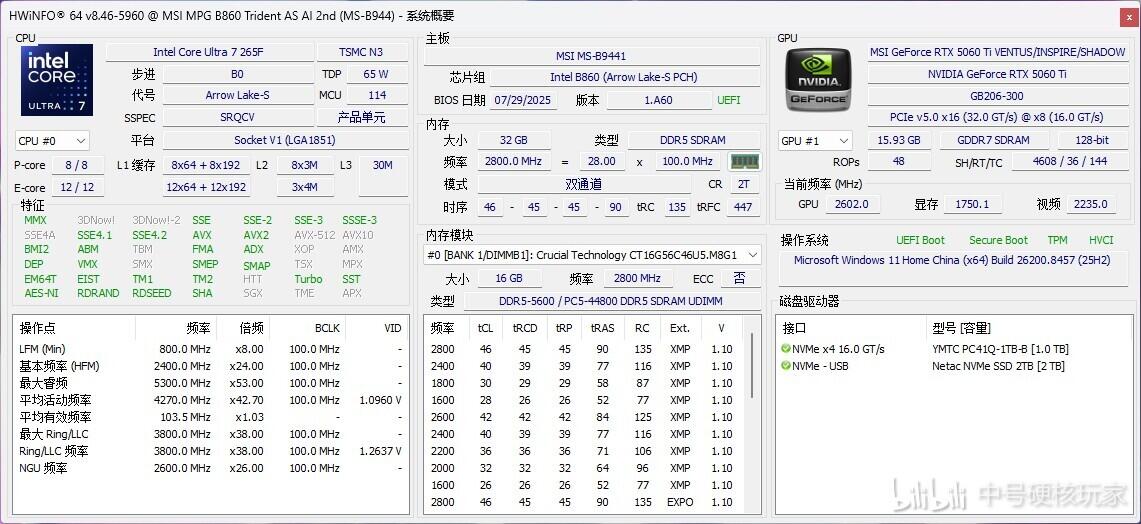Open the CPU #0 selector dropdown
The width and height of the screenshot is (1141, 524).
click(x=52, y=140)
